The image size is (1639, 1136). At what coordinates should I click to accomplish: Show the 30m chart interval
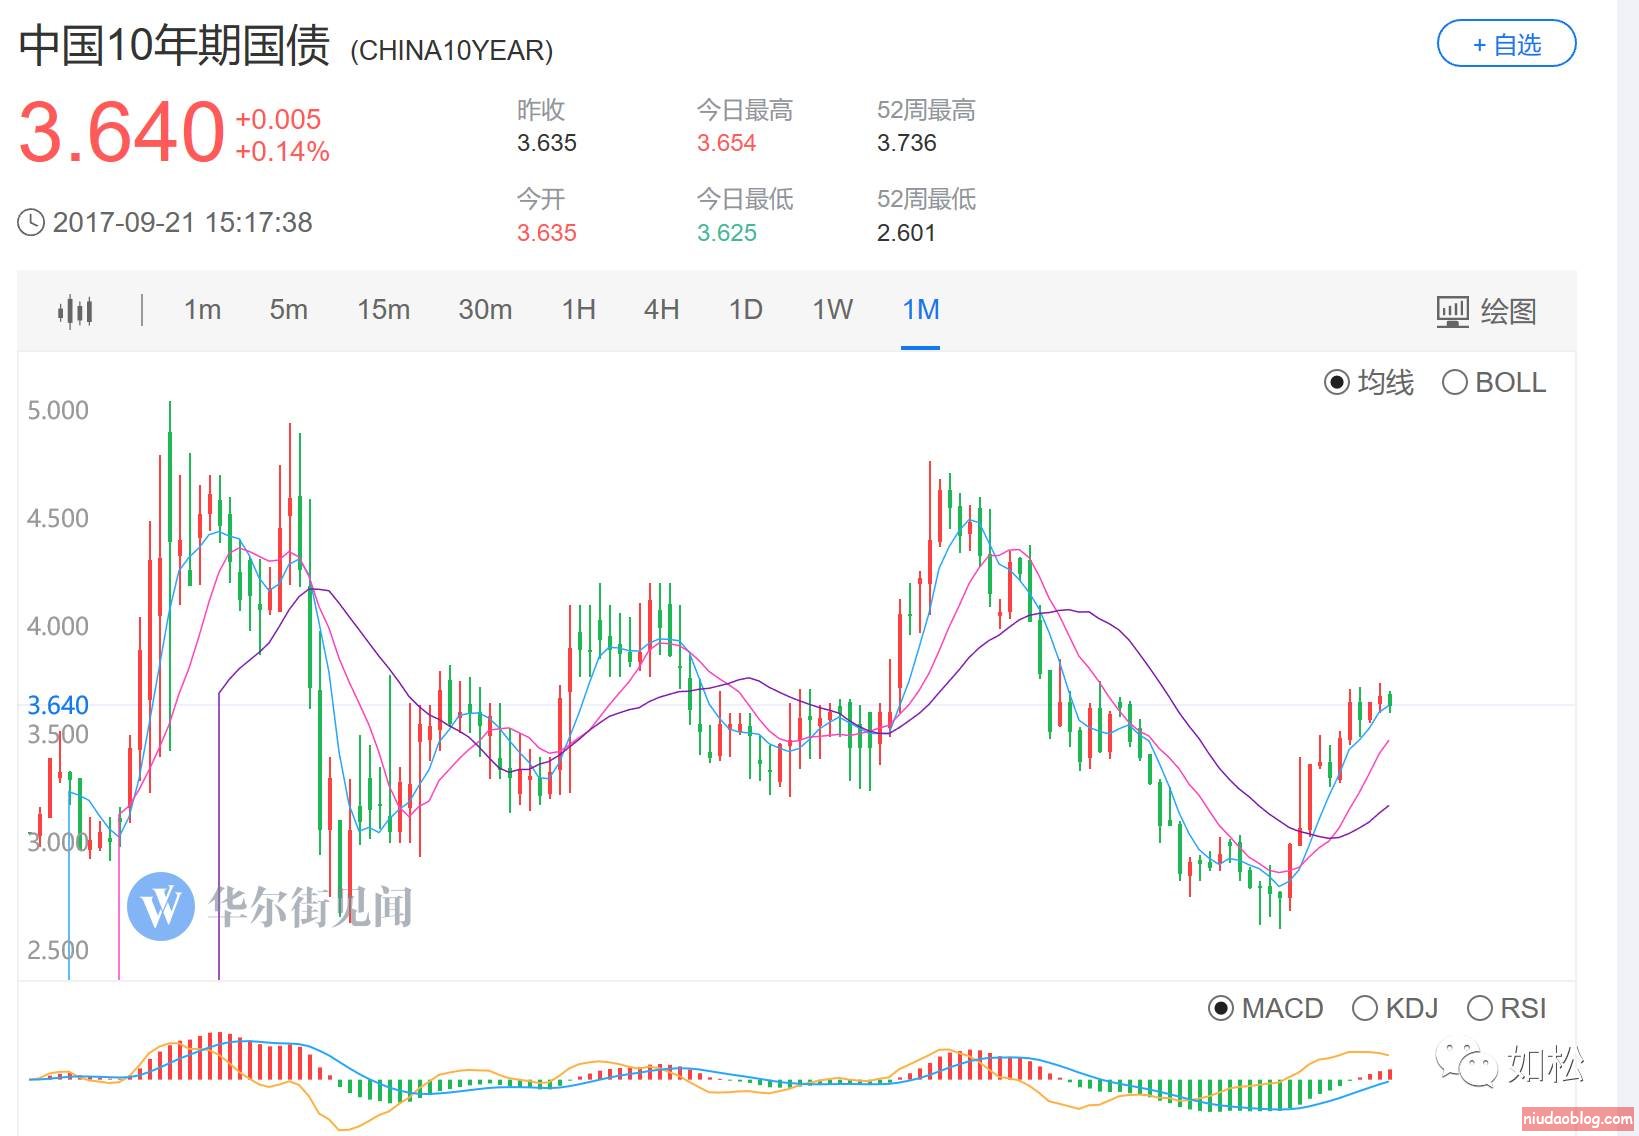point(485,310)
